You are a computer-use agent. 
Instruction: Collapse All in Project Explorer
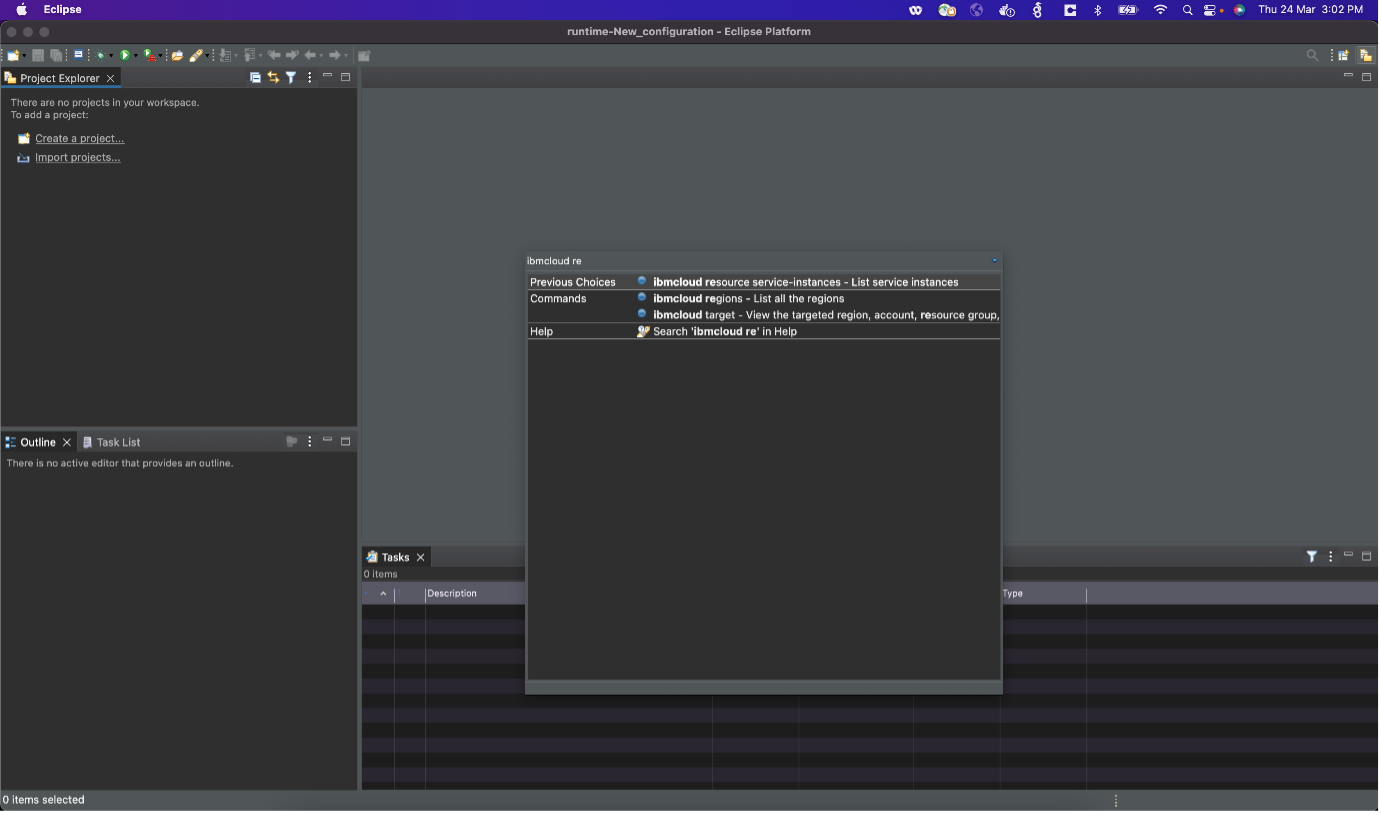[255, 77]
